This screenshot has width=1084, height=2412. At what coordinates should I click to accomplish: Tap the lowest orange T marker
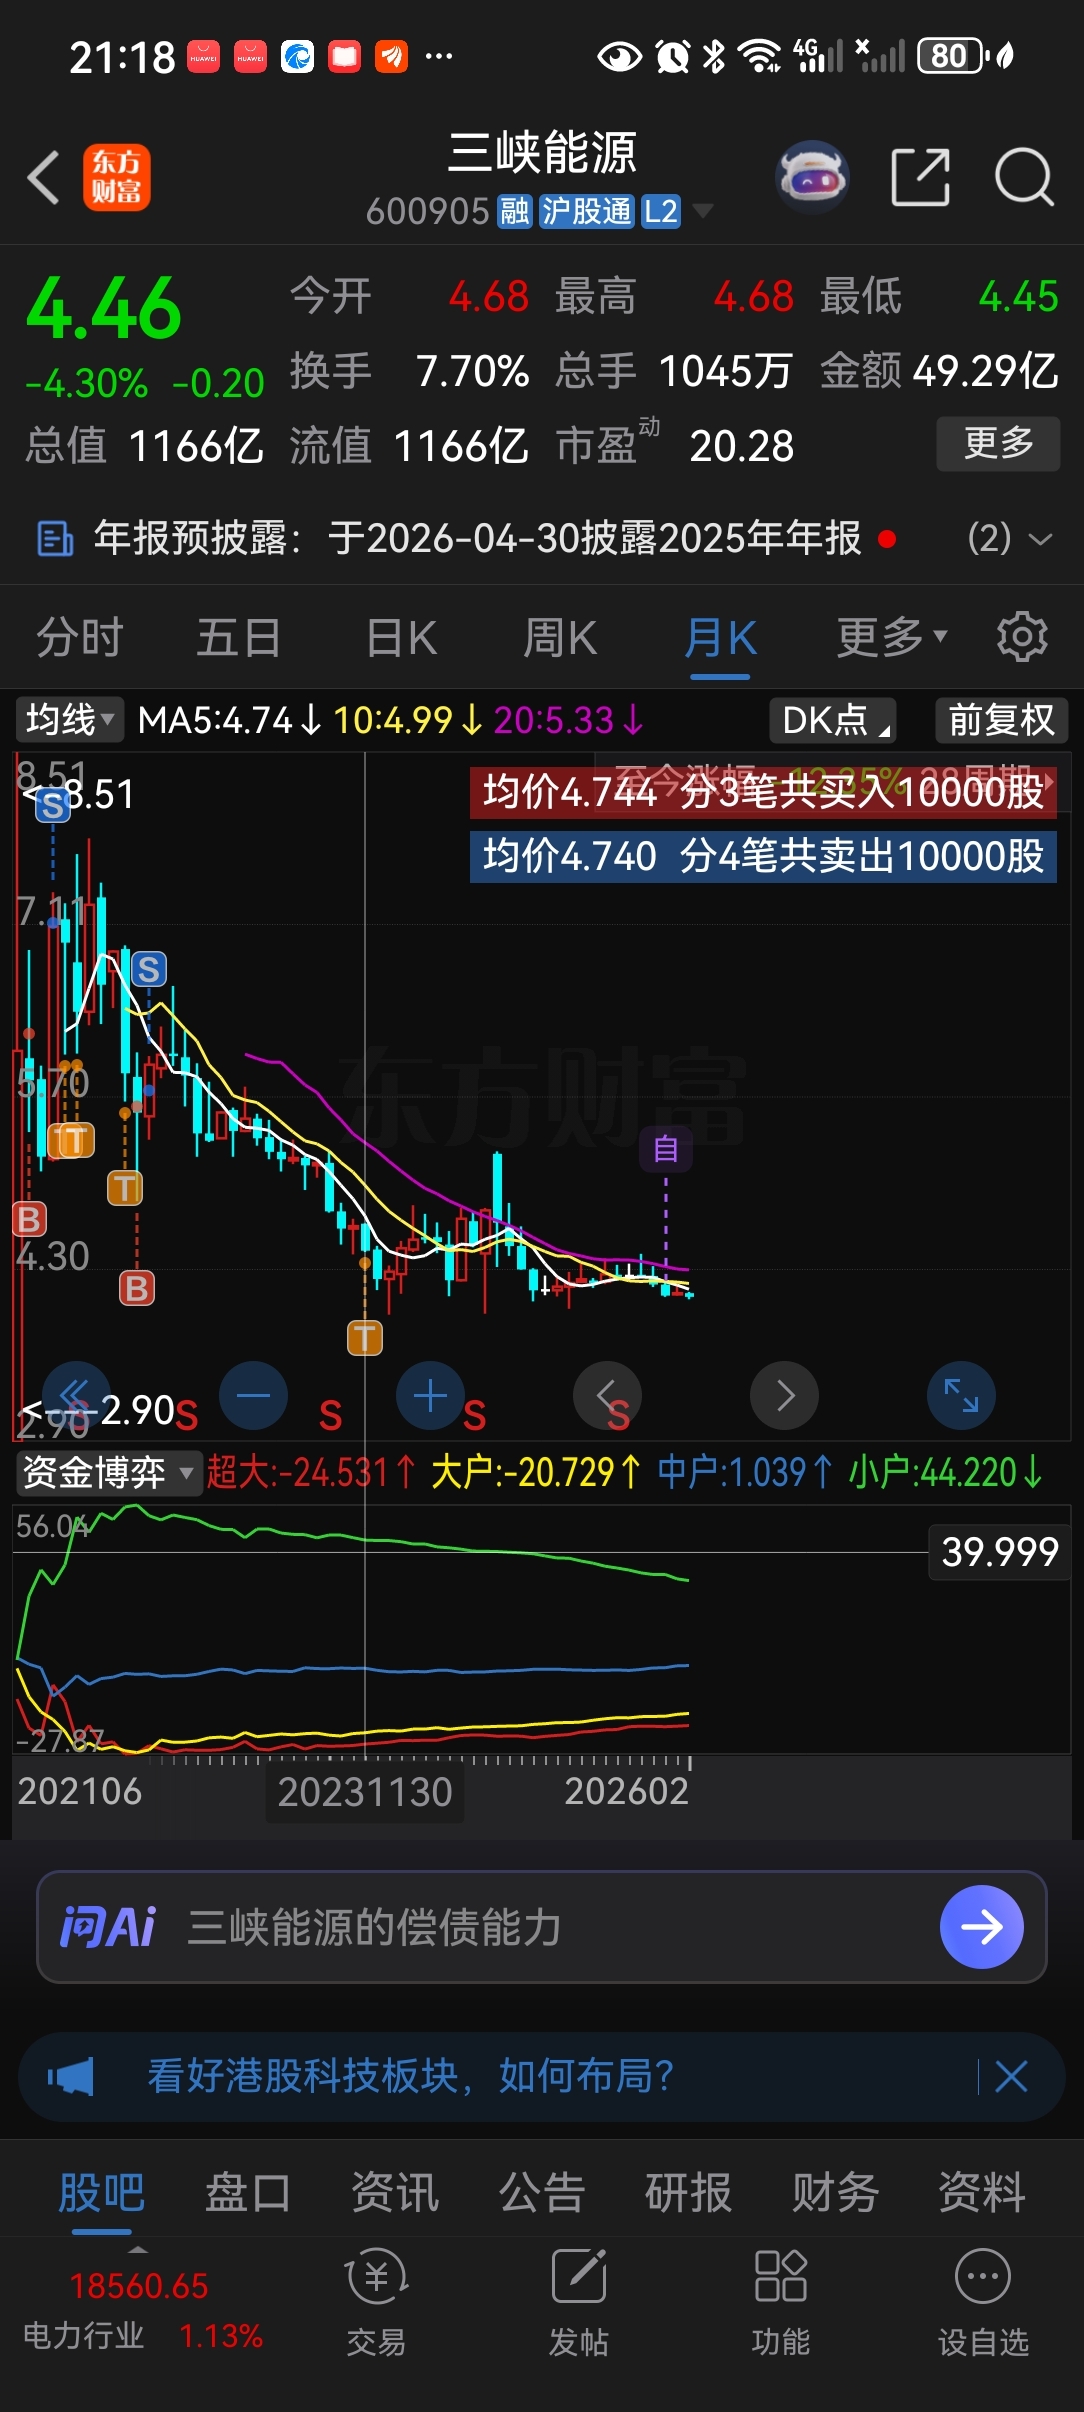click(365, 1337)
